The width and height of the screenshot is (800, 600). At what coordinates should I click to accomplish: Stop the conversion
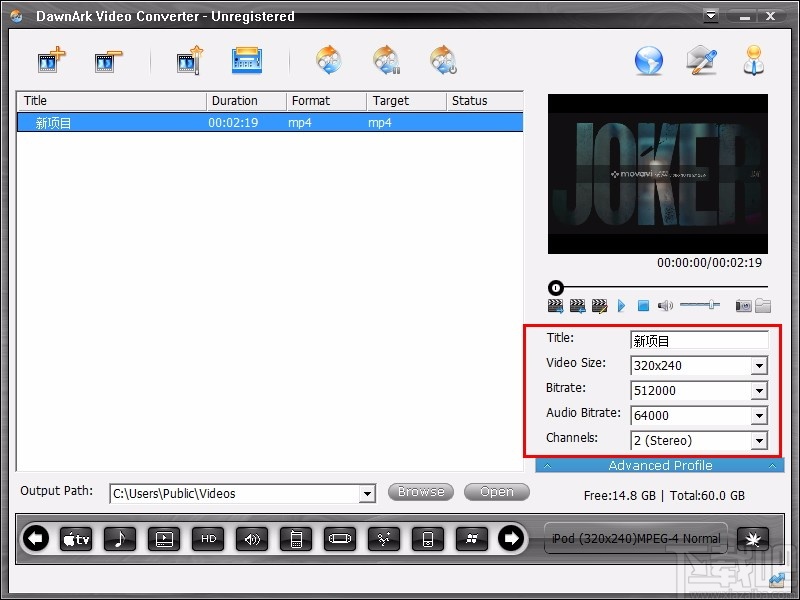(x=443, y=60)
